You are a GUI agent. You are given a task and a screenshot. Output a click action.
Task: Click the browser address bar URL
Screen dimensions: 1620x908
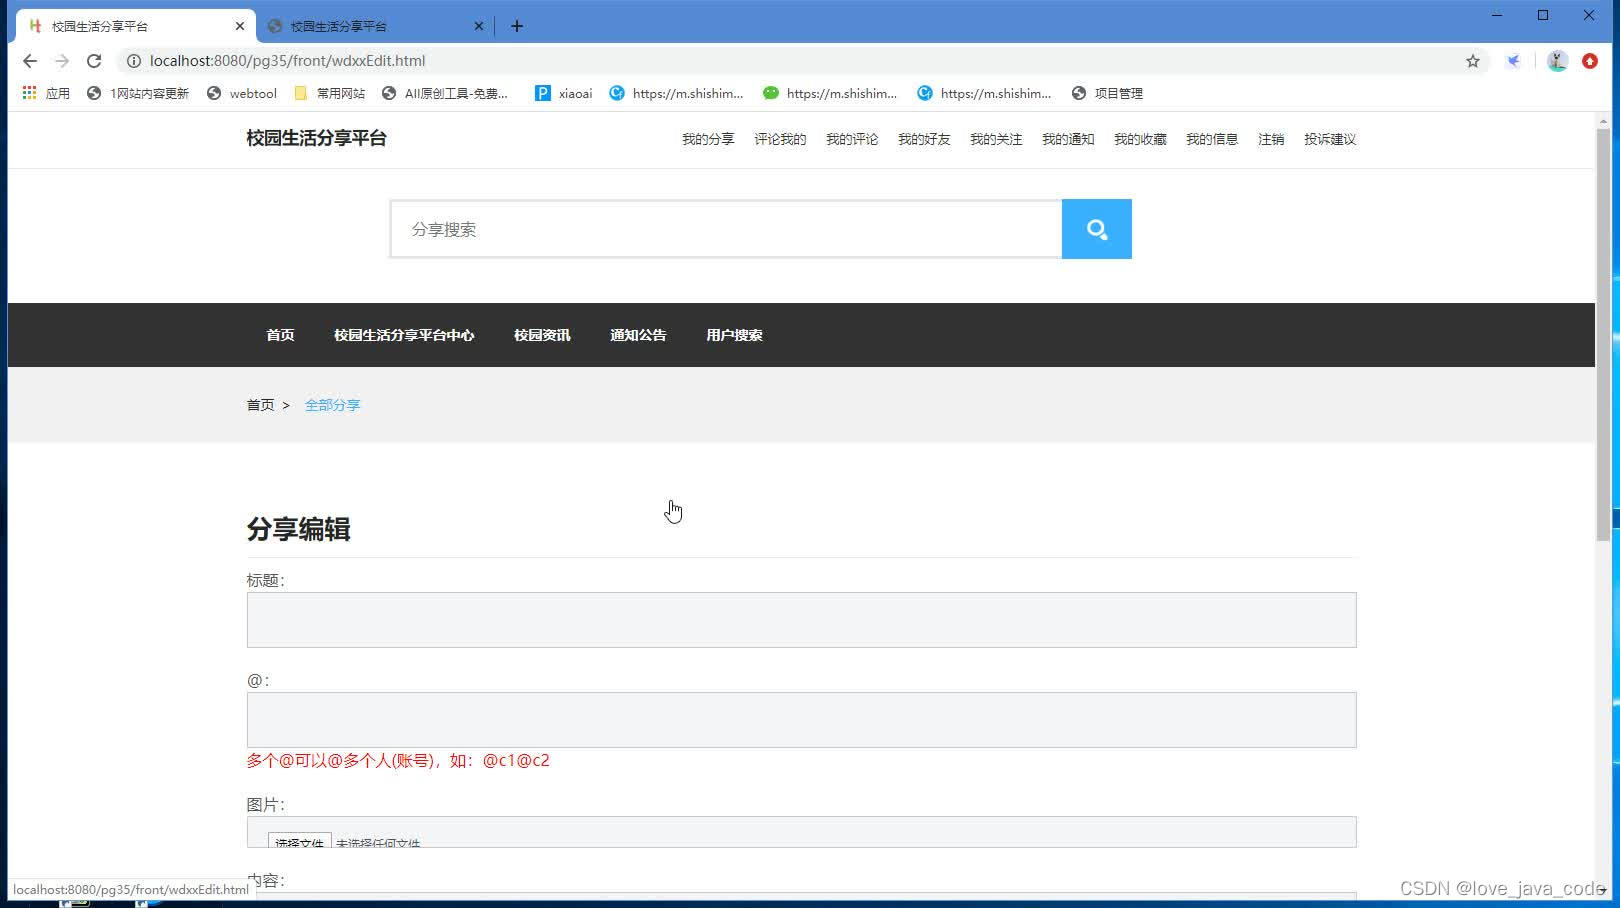pos(288,61)
